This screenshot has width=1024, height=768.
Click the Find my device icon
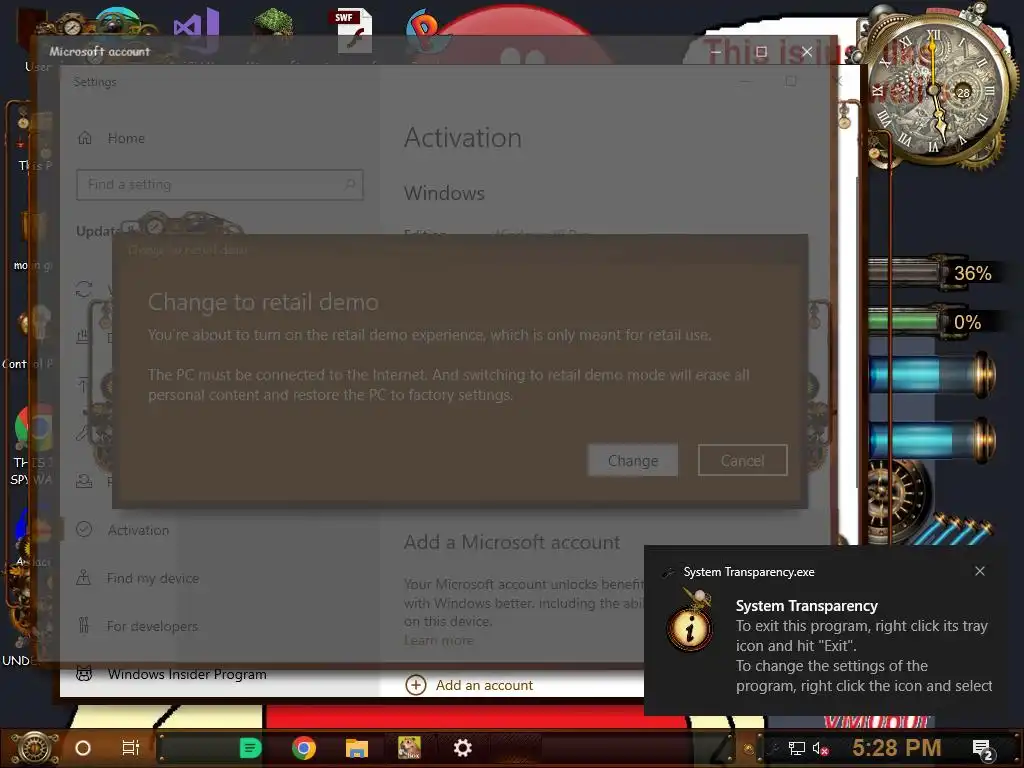(x=84, y=577)
